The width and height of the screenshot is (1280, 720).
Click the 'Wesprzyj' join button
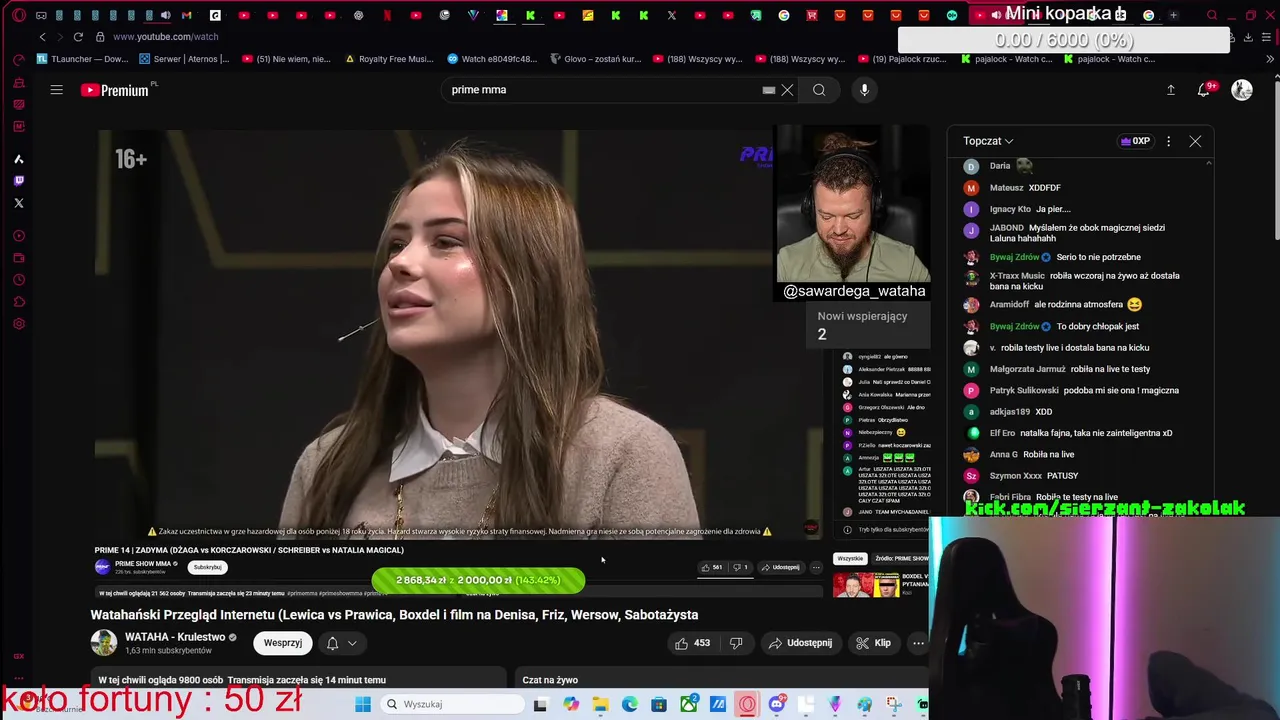coord(283,643)
